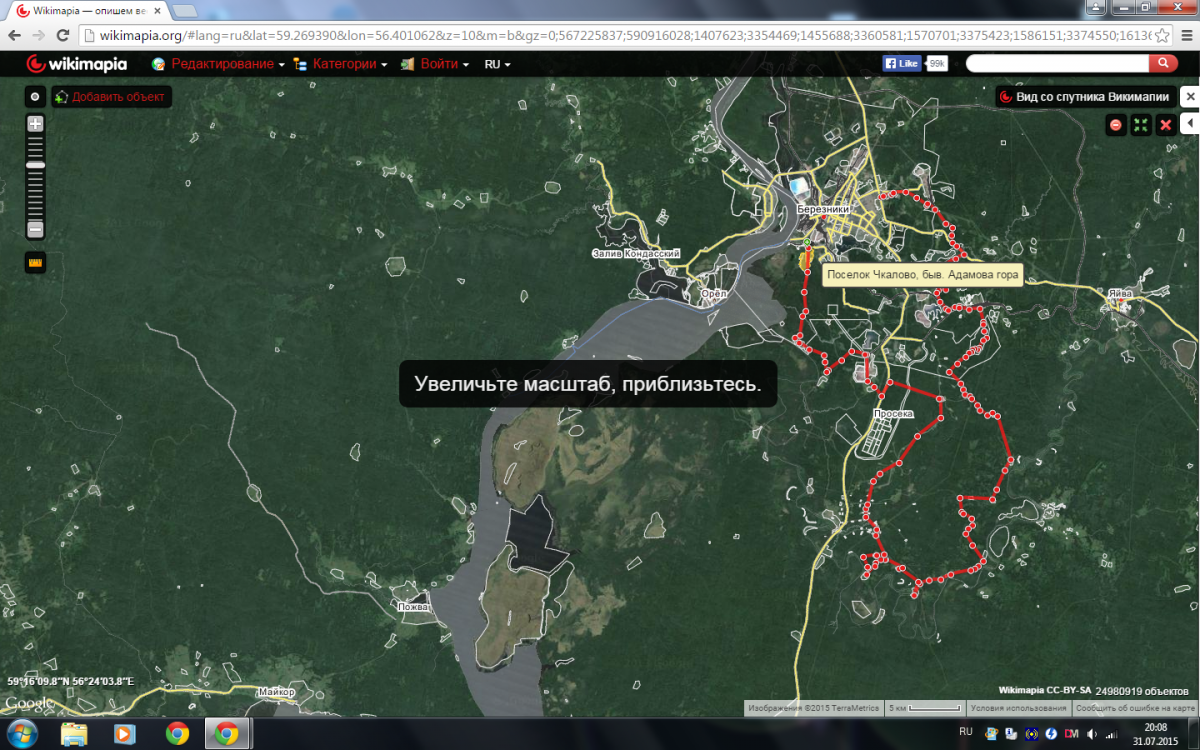The height and width of the screenshot is (750, 1200).
Task: Click the zoom out minus button
Action: 36,229
